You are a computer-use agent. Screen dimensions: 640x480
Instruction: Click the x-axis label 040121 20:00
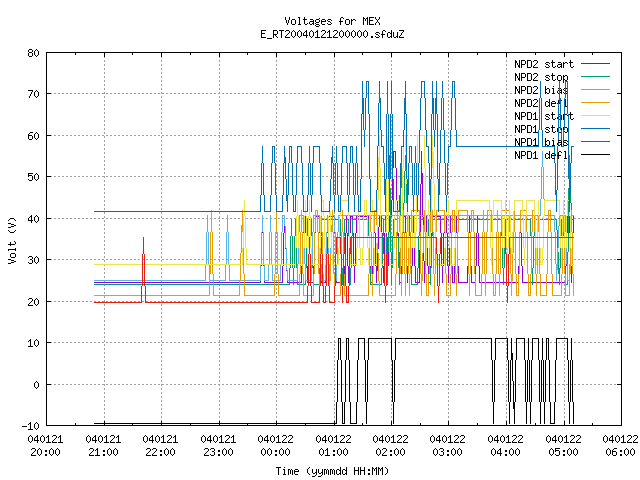pyautogui.click(x=46, y=446)
